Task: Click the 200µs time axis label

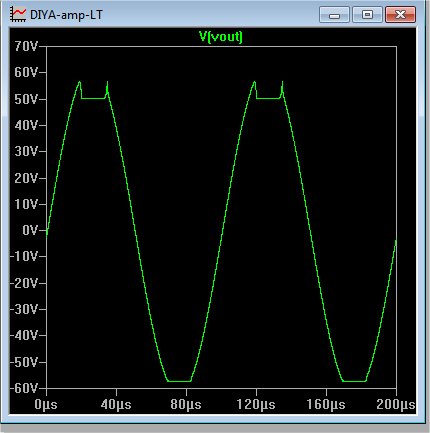Action: coord(396,404)
